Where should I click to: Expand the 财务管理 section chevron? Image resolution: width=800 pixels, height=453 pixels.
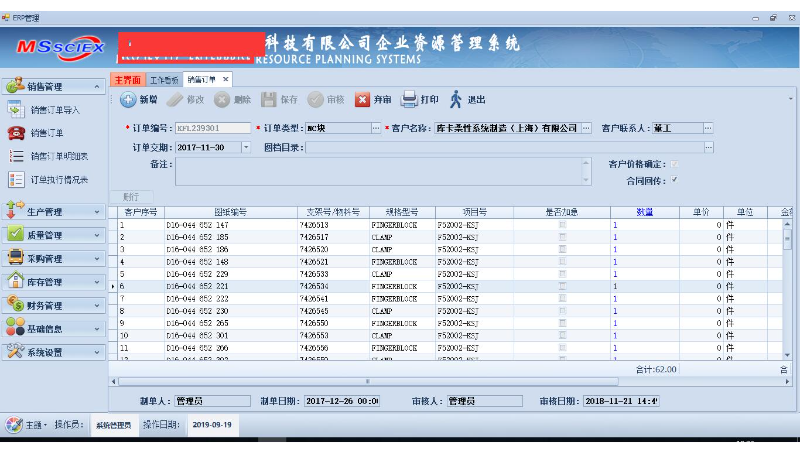(x=97, y=306)
